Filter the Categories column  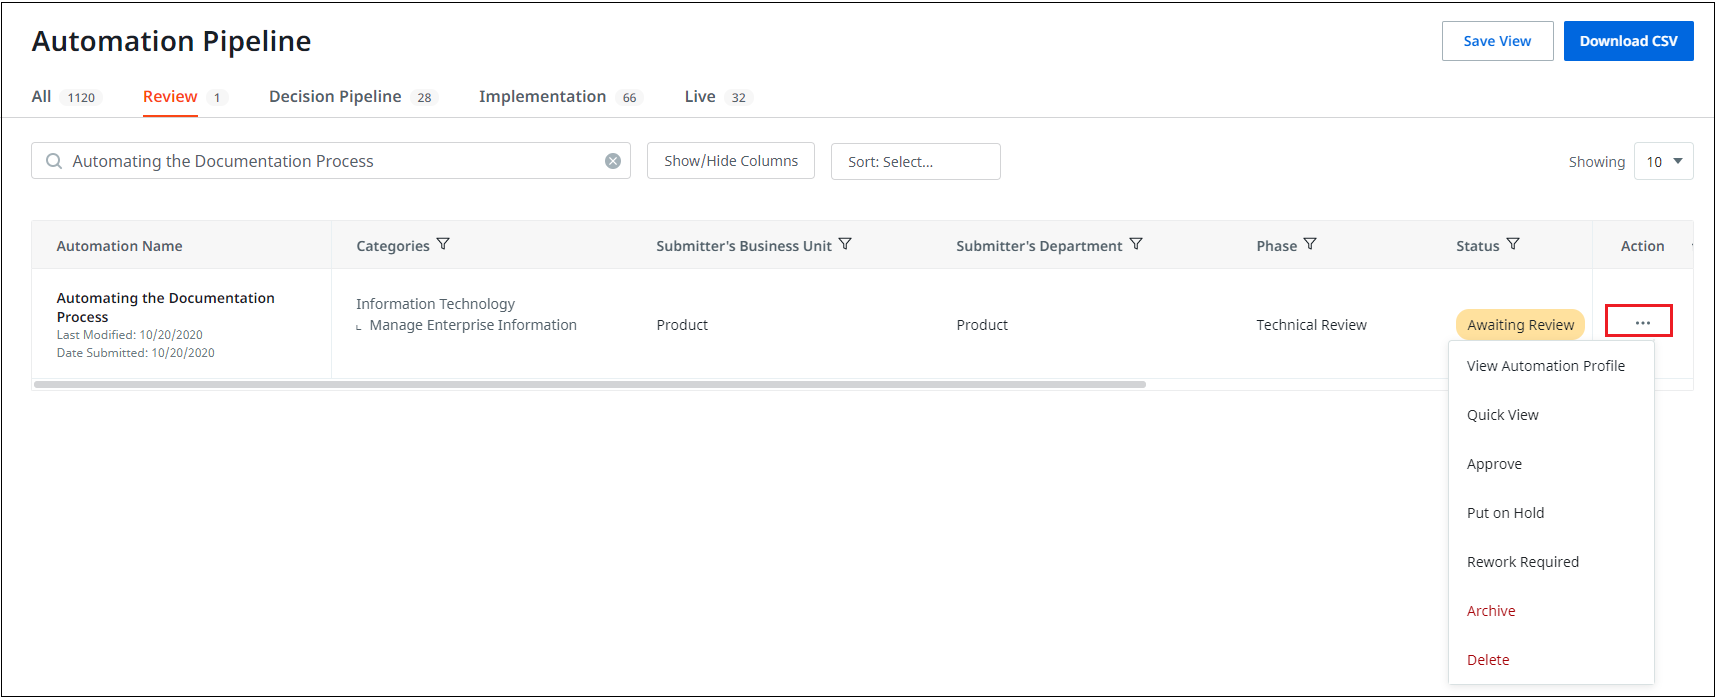click(443, 244)
